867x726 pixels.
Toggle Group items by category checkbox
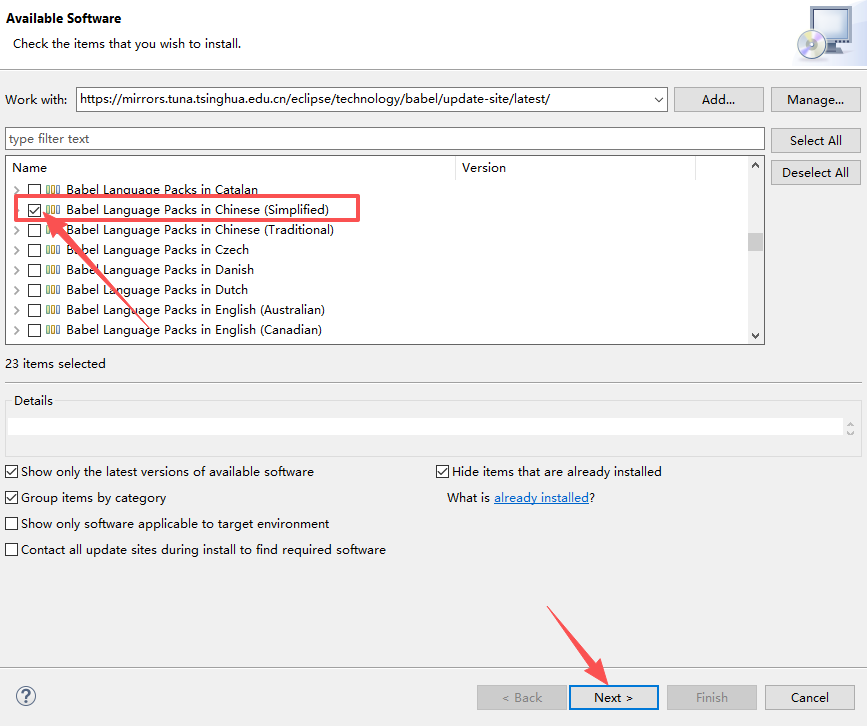[12, 498]
